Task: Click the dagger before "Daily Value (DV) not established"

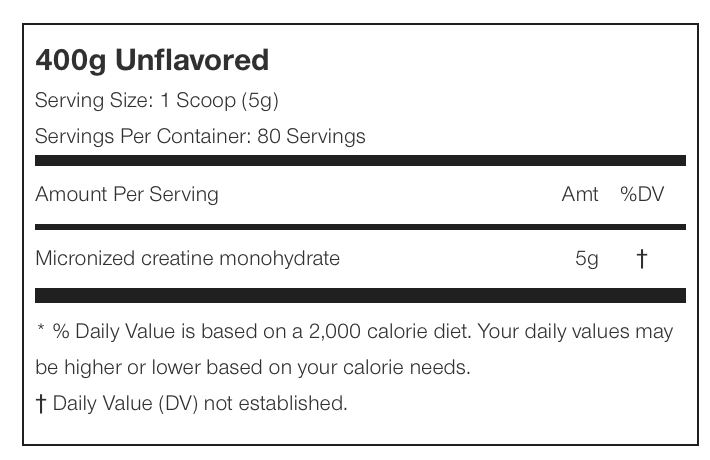Action: (x=40, y=404)
